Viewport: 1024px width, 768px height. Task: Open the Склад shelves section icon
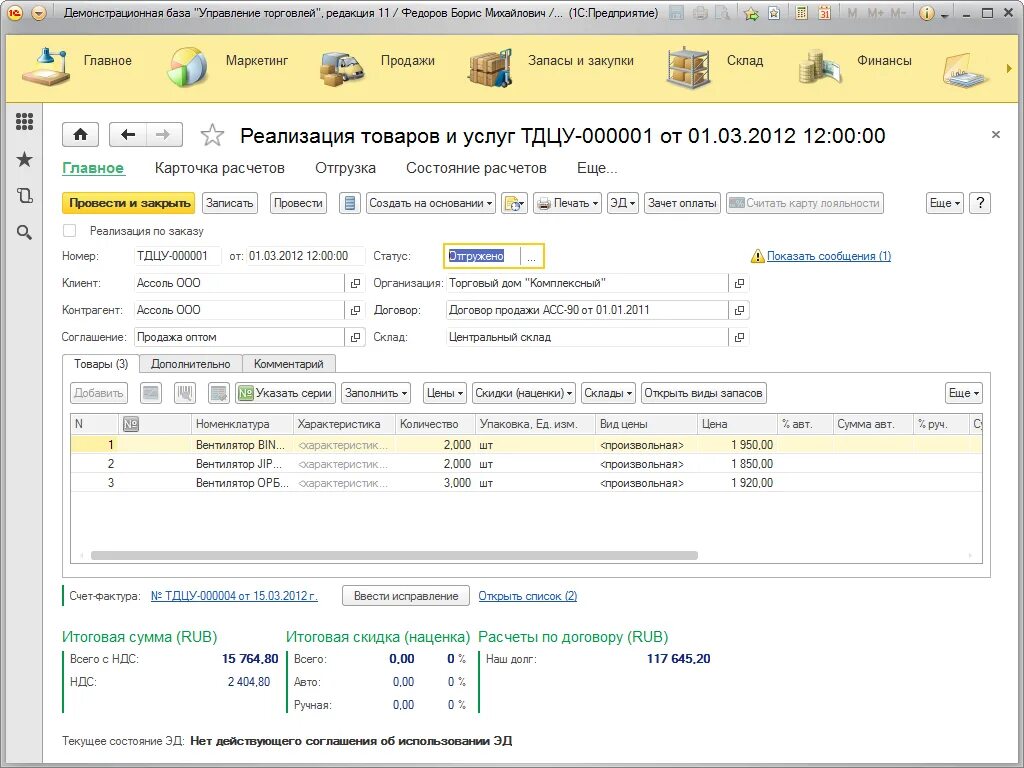click(688, 67)
